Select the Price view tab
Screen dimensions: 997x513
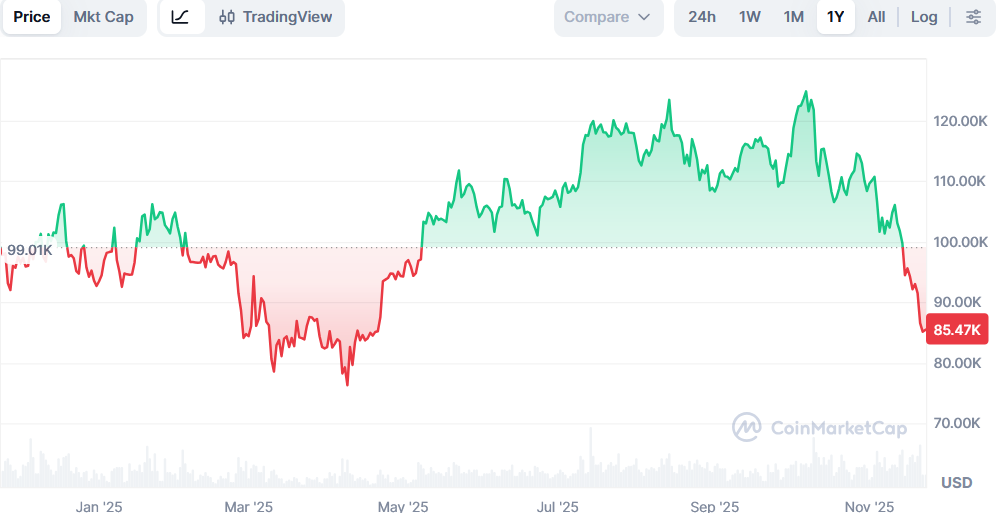32,17
